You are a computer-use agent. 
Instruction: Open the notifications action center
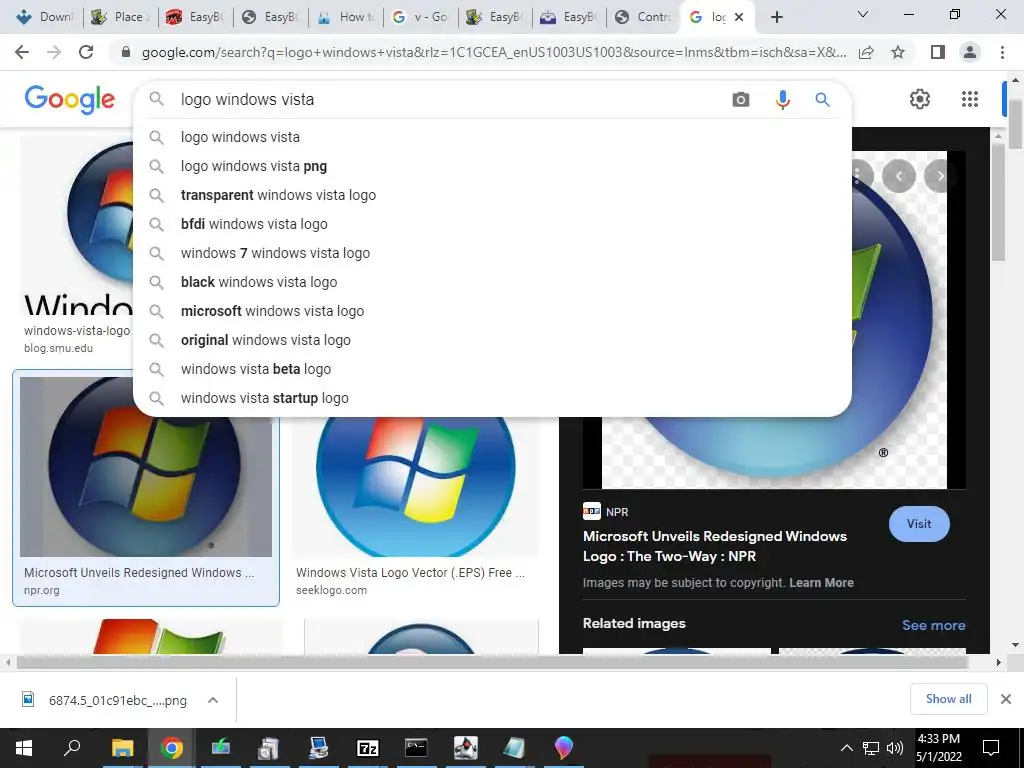tap(991, 748)
